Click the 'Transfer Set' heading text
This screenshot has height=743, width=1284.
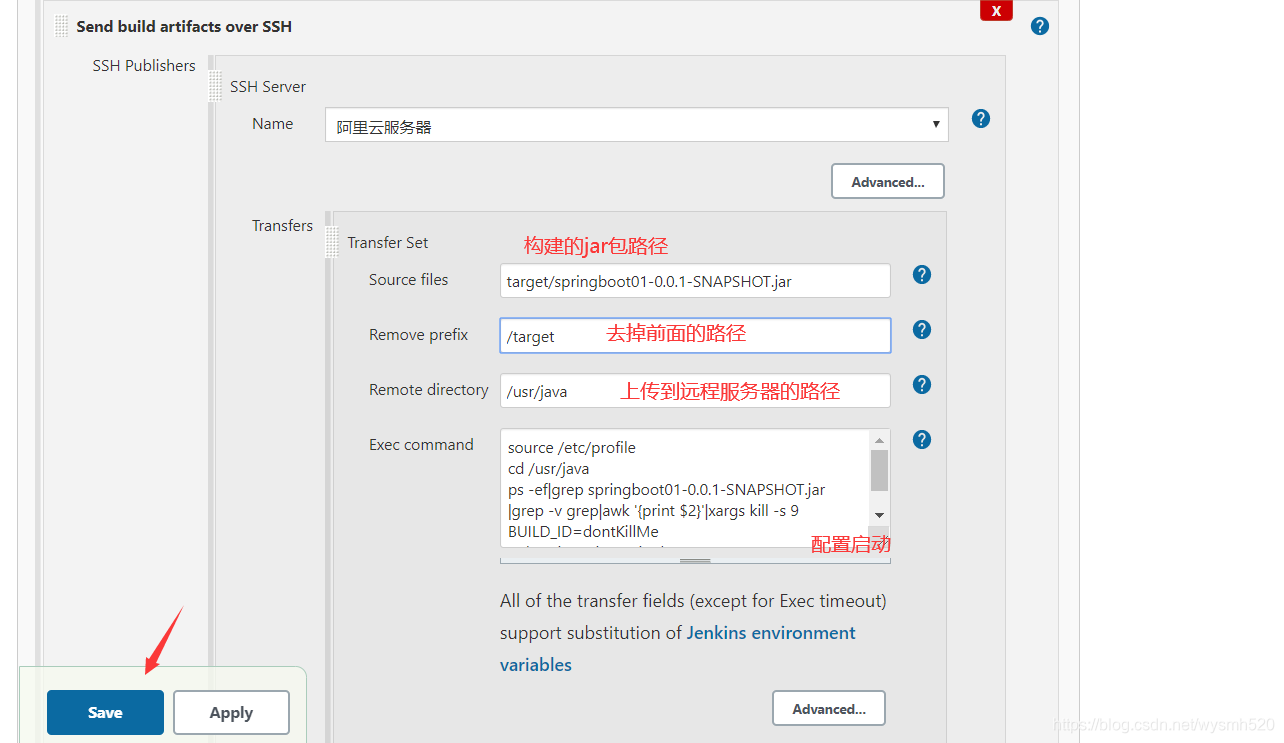tap(388, 243)
